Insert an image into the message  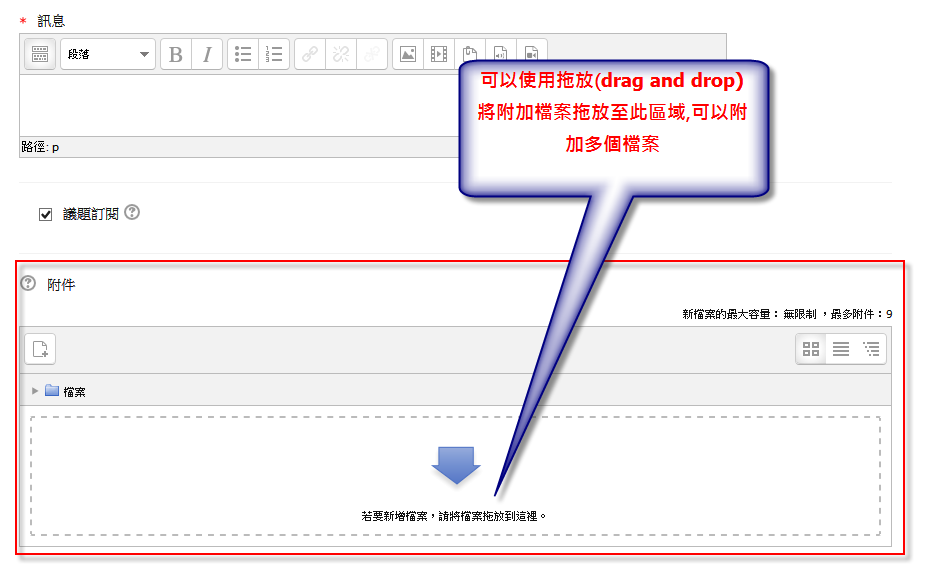coord(407,54)
